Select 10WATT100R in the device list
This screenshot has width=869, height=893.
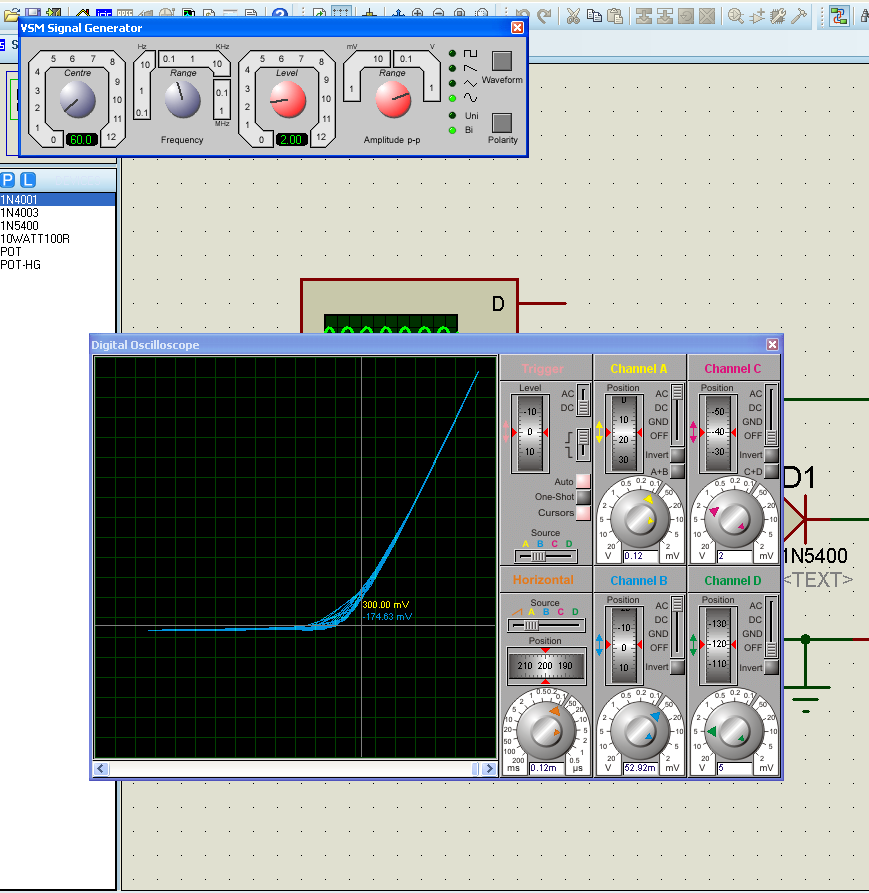pos(58,239)
